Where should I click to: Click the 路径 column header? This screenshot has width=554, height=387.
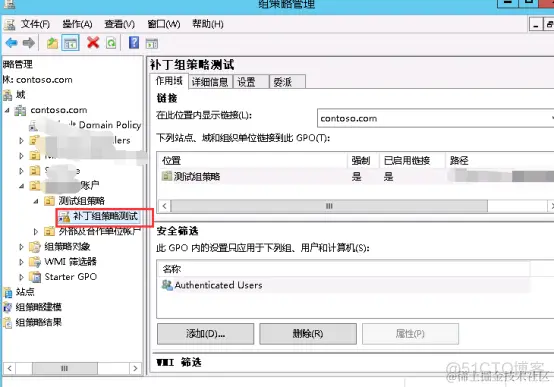[x=500, y=160]
